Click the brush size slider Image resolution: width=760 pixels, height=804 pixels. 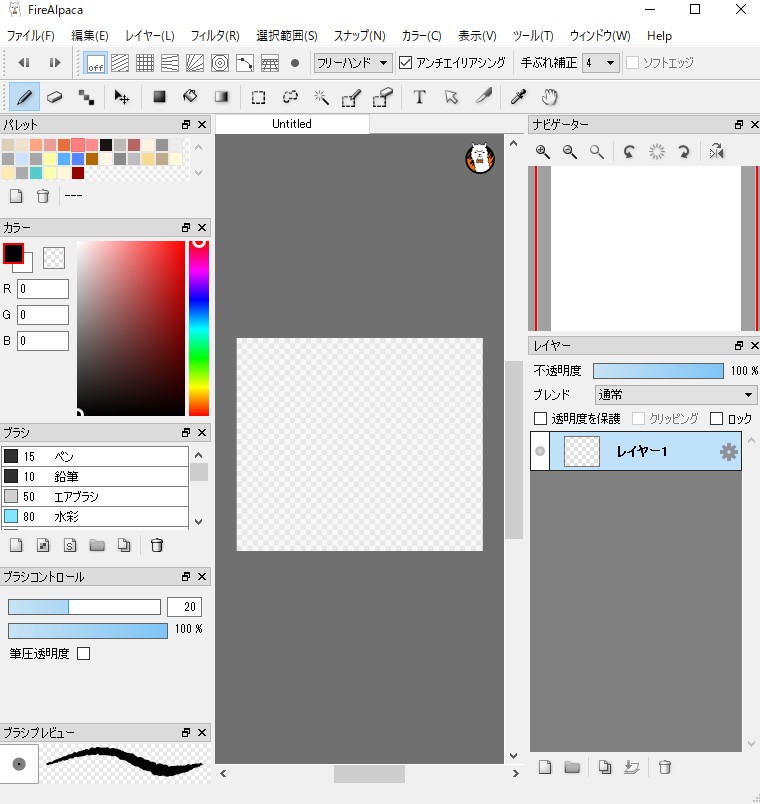84,607
